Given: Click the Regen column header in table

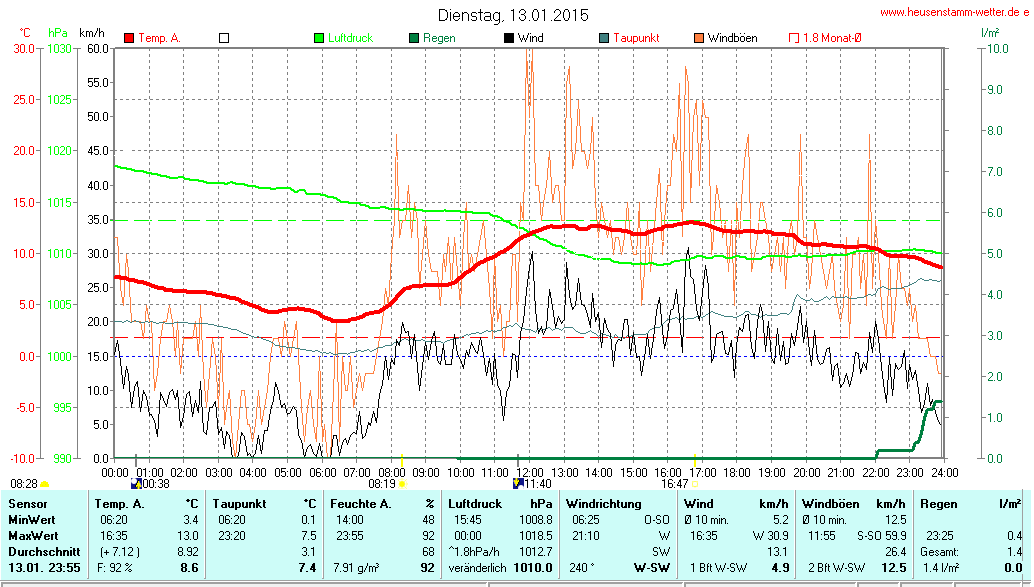Looking at the screenshot, I should pyautogui.click(x=938, y=504).
